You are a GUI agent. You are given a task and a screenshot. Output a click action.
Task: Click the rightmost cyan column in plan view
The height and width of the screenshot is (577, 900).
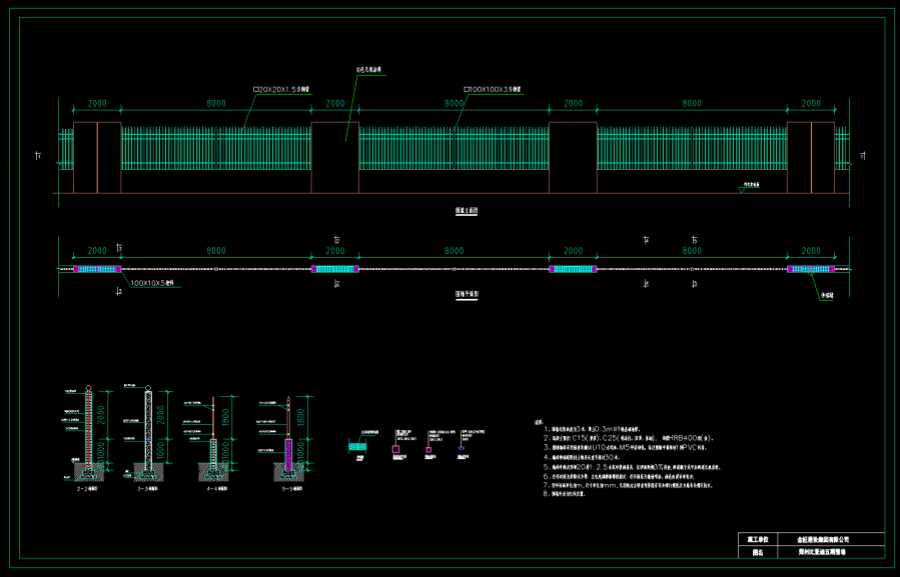pyautogui.click(x=810, y=269)
